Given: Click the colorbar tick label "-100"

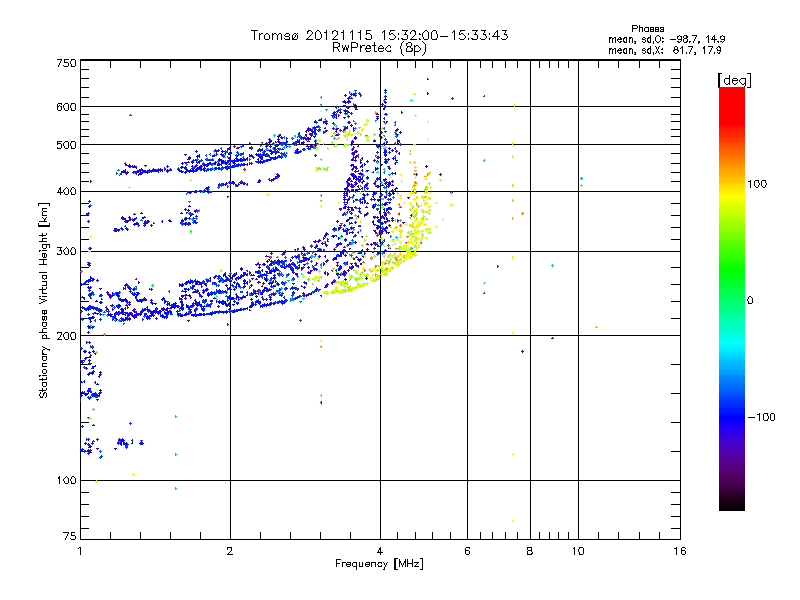Looking at the screenshot, I should (x=761, y=417).
